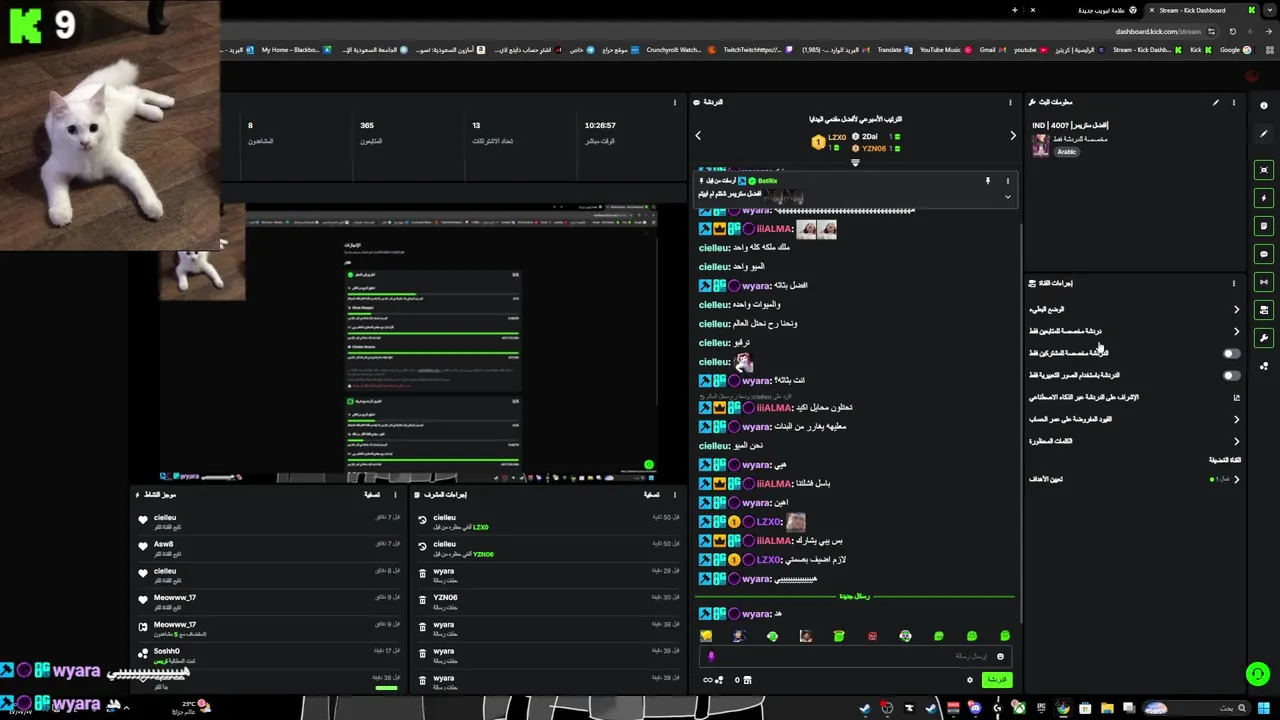Viewport: 1280px width, 720px height.
Task: Click the pencil icon in right sidebar
Action: pos(1264,133)
